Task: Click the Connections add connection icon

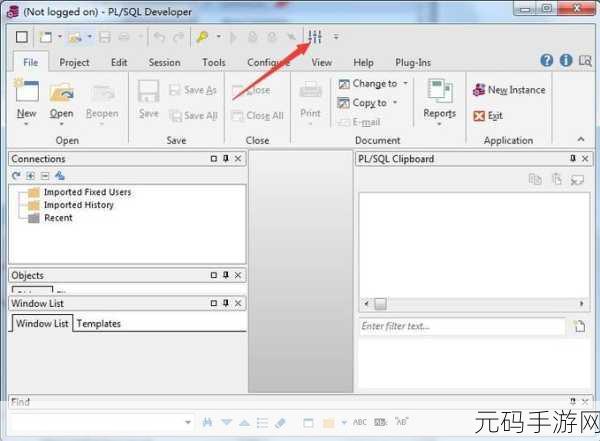Action: (60, 175)
